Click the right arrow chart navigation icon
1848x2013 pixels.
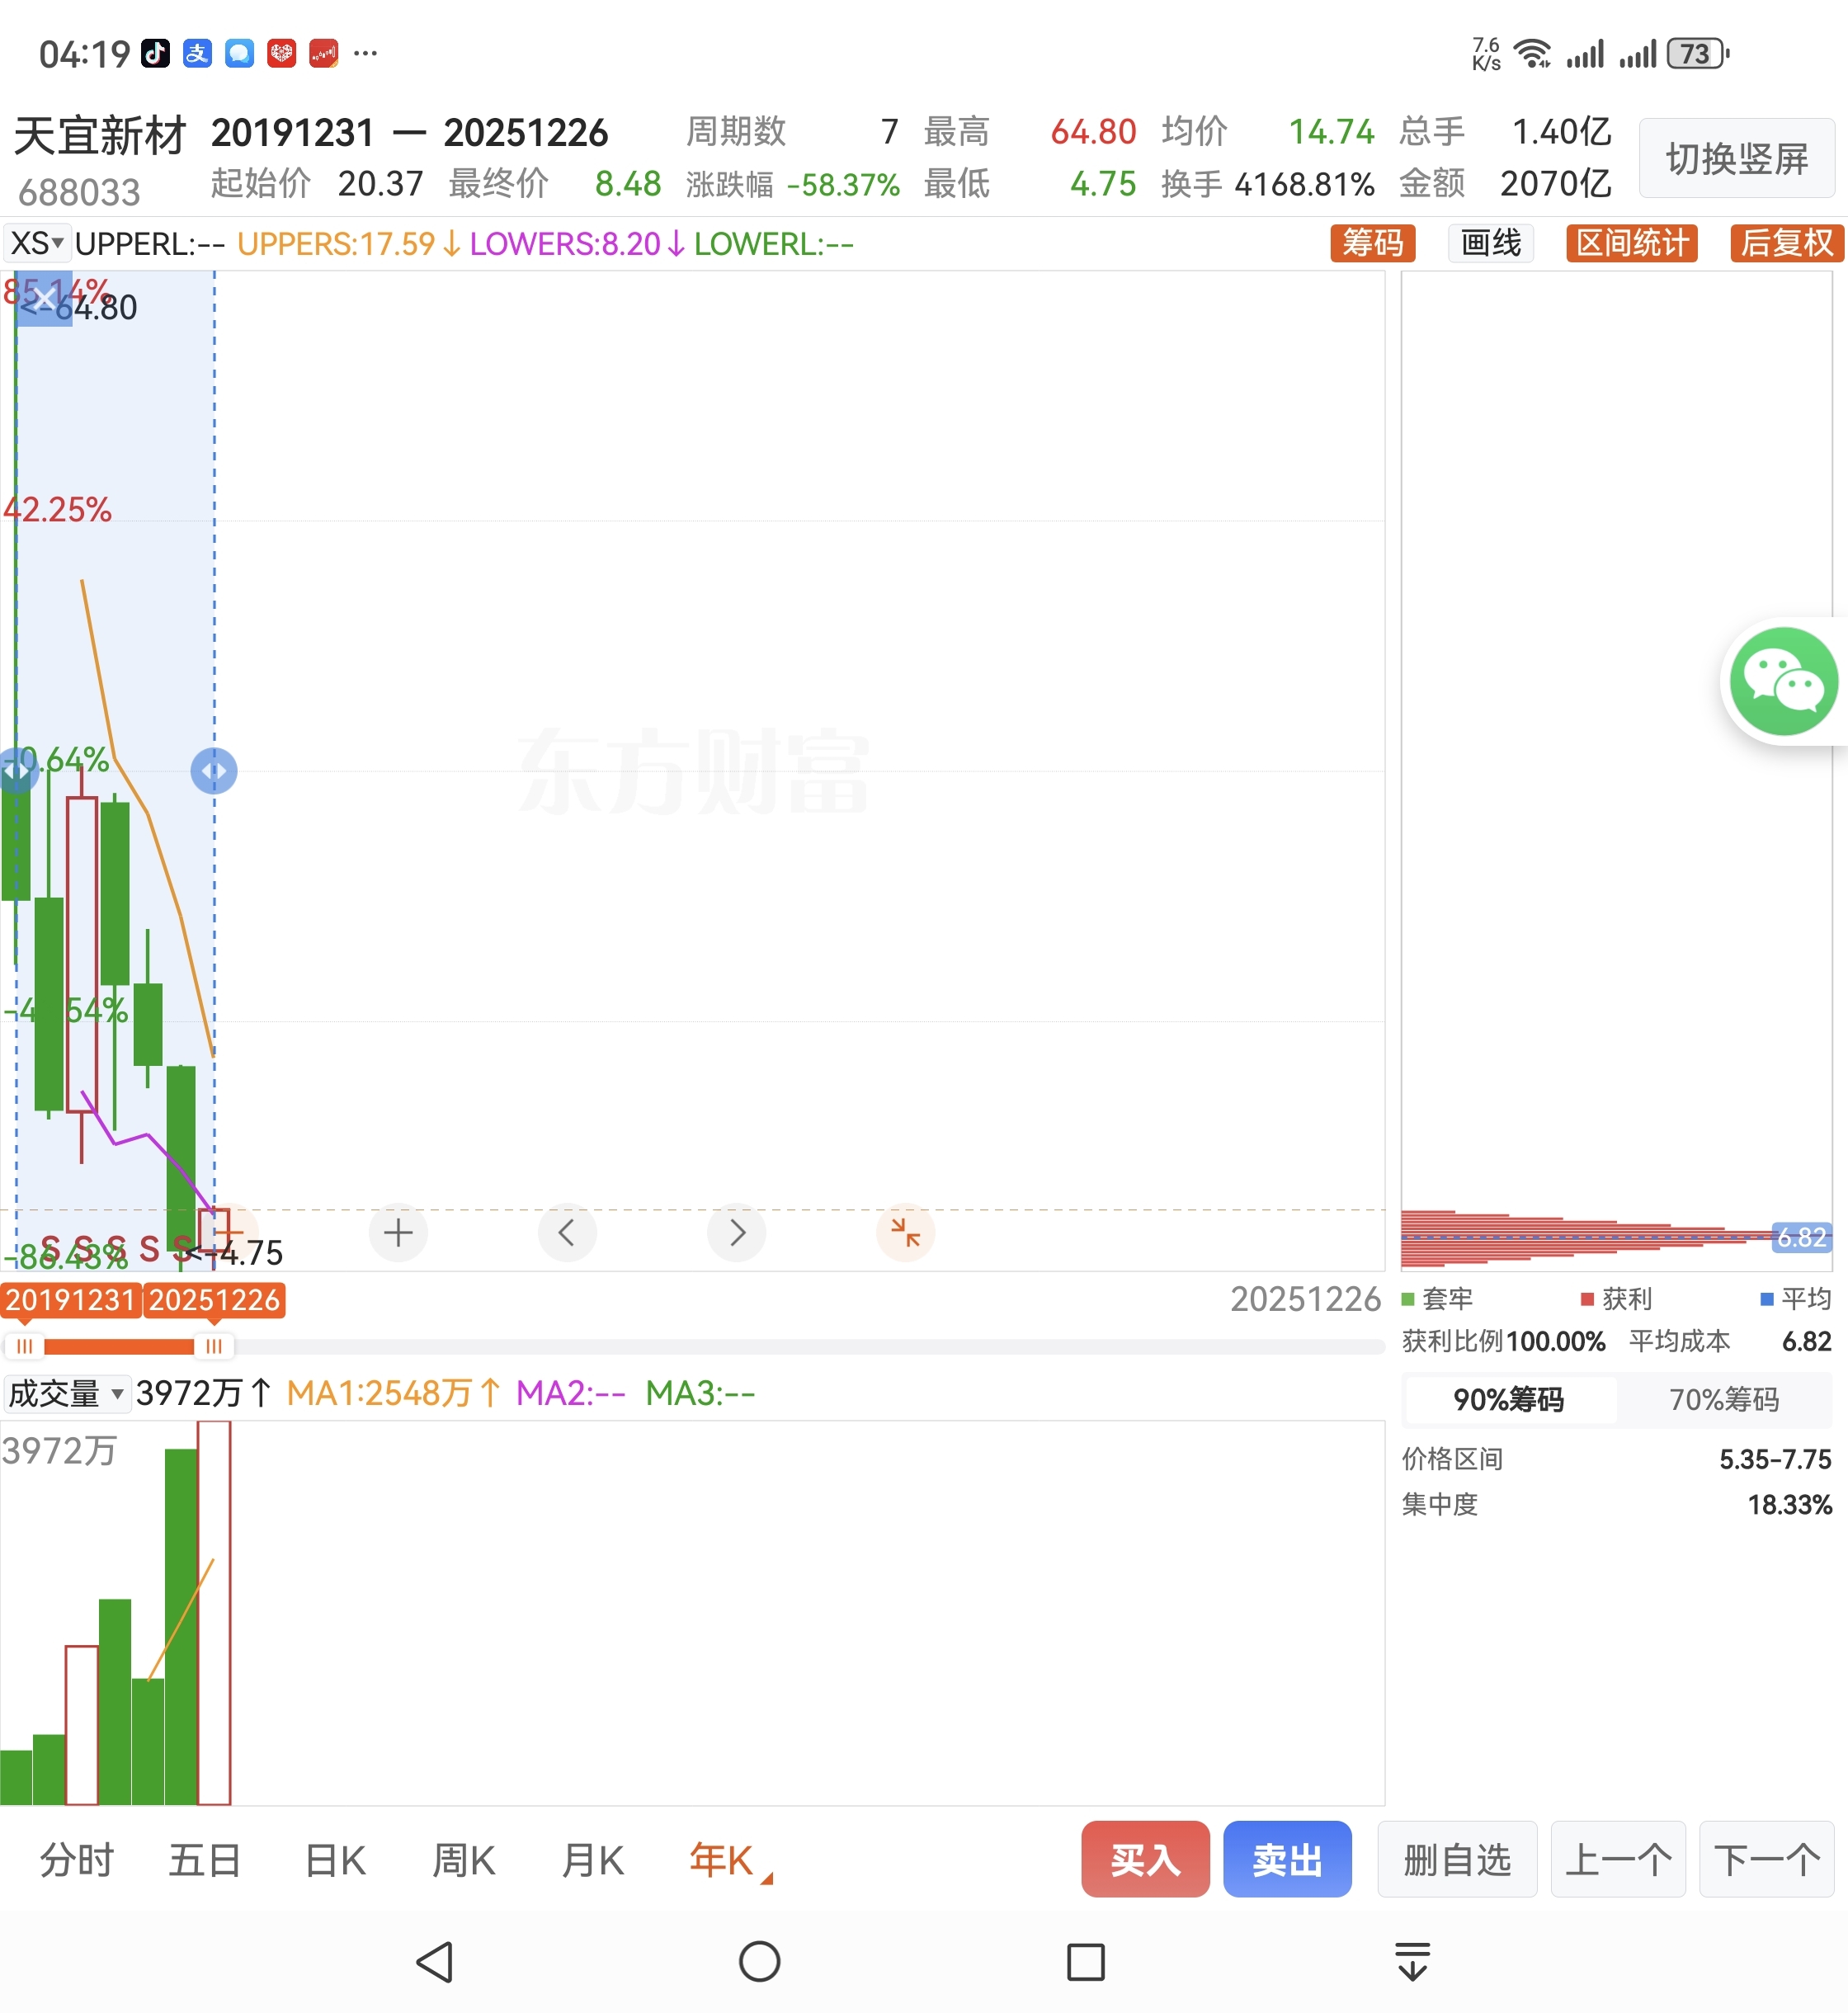point(736,1232)
